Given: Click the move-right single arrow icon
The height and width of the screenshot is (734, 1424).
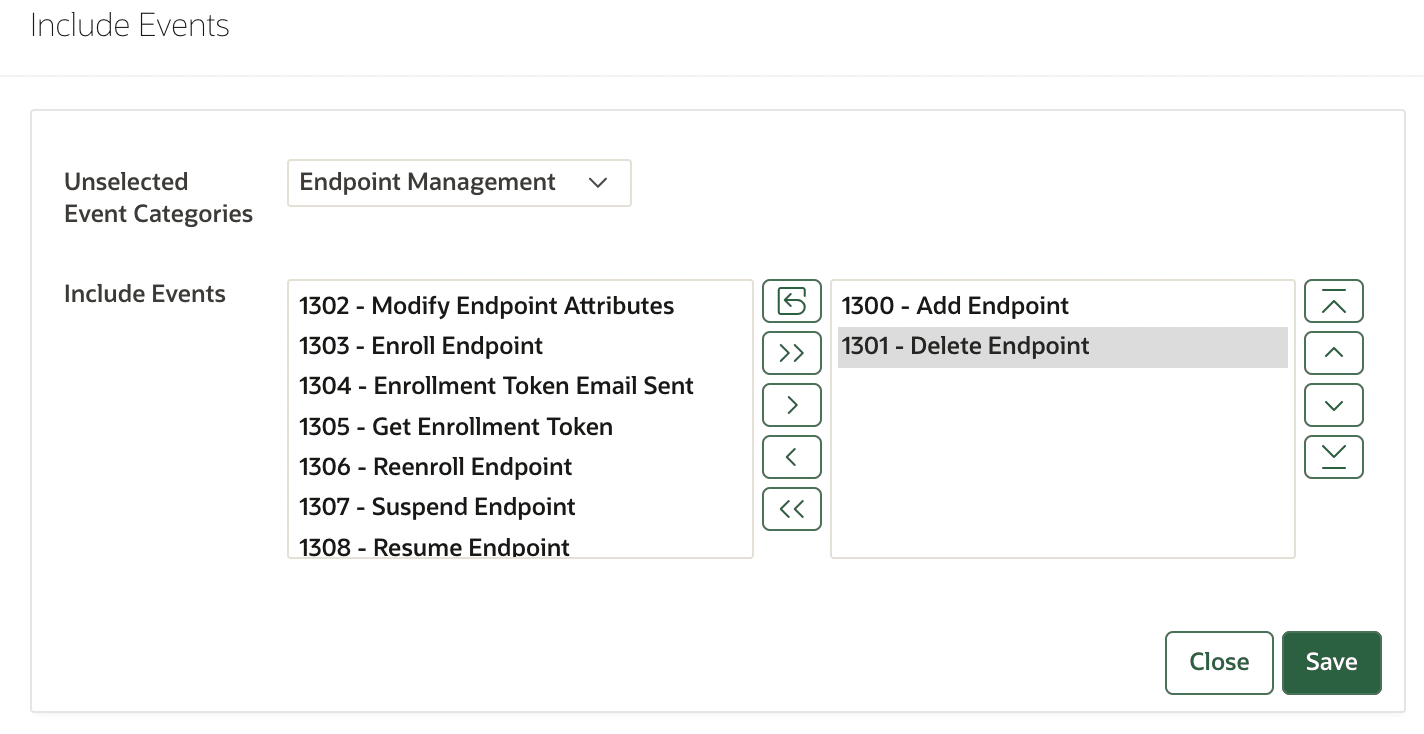Looking at the screenshot, I should [x=791, y=404].
